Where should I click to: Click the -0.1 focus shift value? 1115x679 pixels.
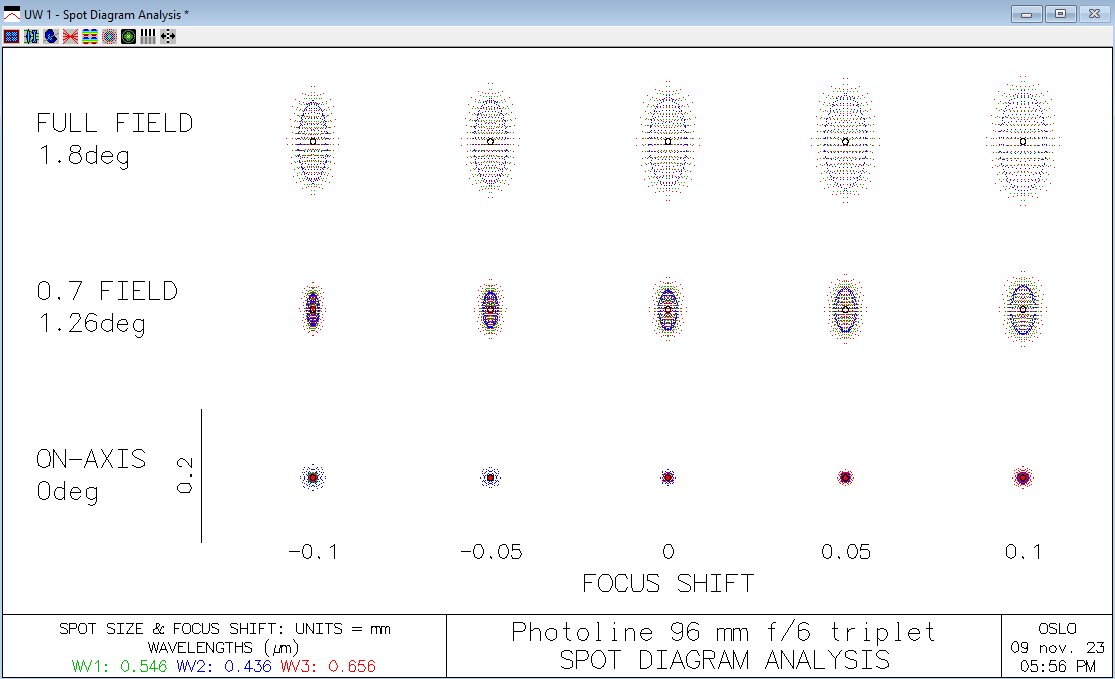pyautogui.click(x=313, y=552)
